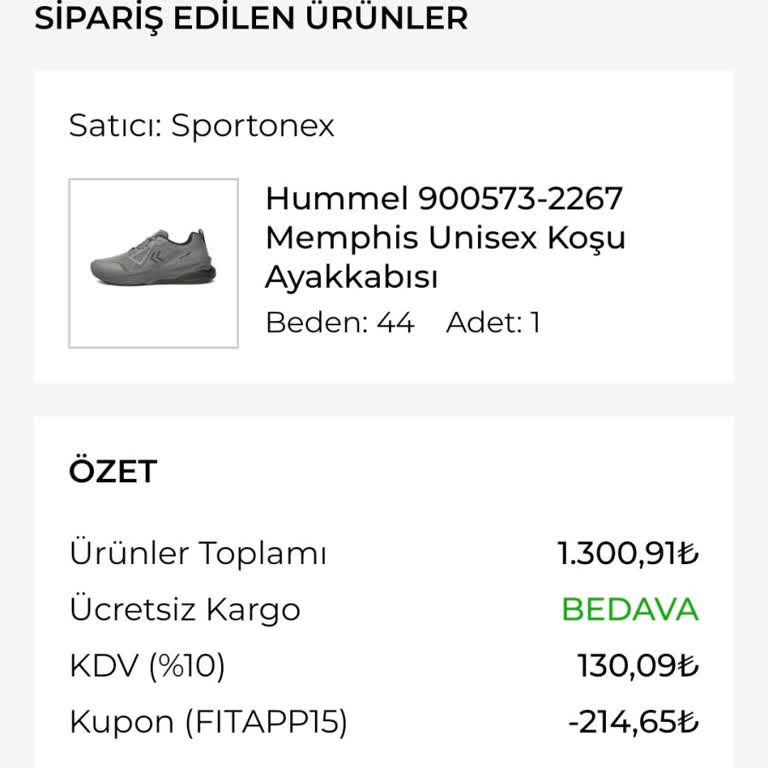The width and height of the screenshot is (768, 768).
Task: Click the word Ayakkabısı in product name
Action: click(x=351, y=278)
